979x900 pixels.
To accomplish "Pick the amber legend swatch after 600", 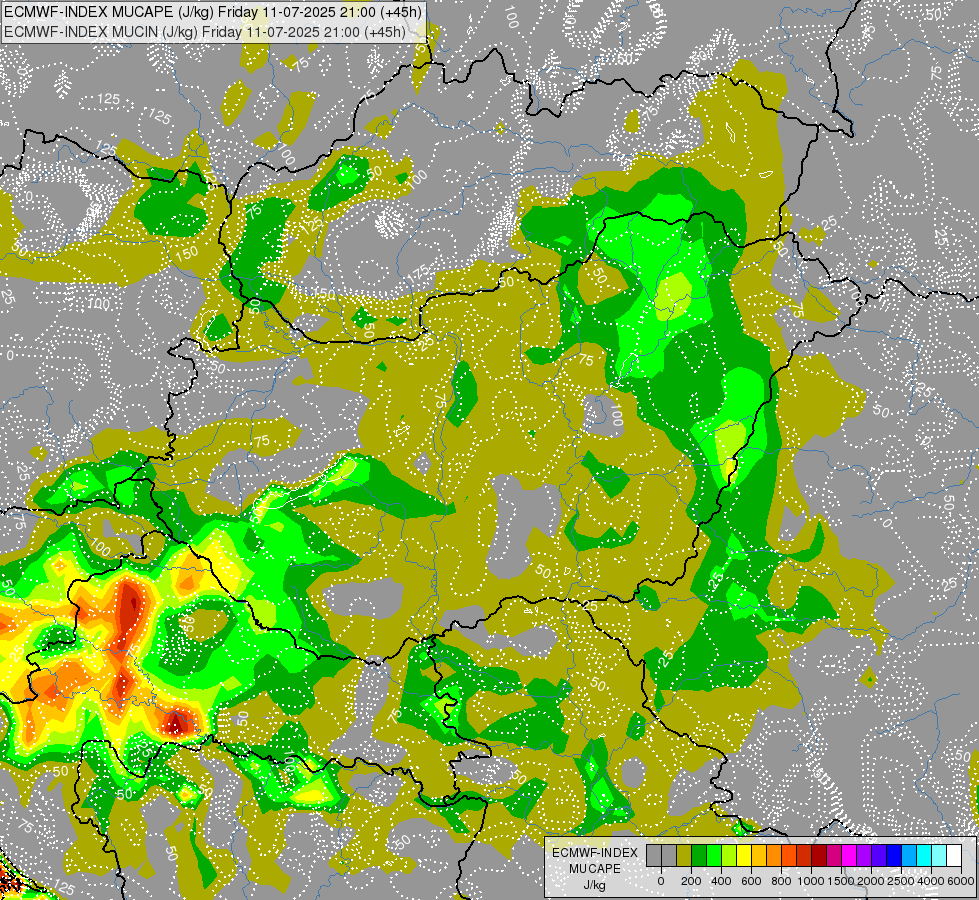I will [759, 856].
